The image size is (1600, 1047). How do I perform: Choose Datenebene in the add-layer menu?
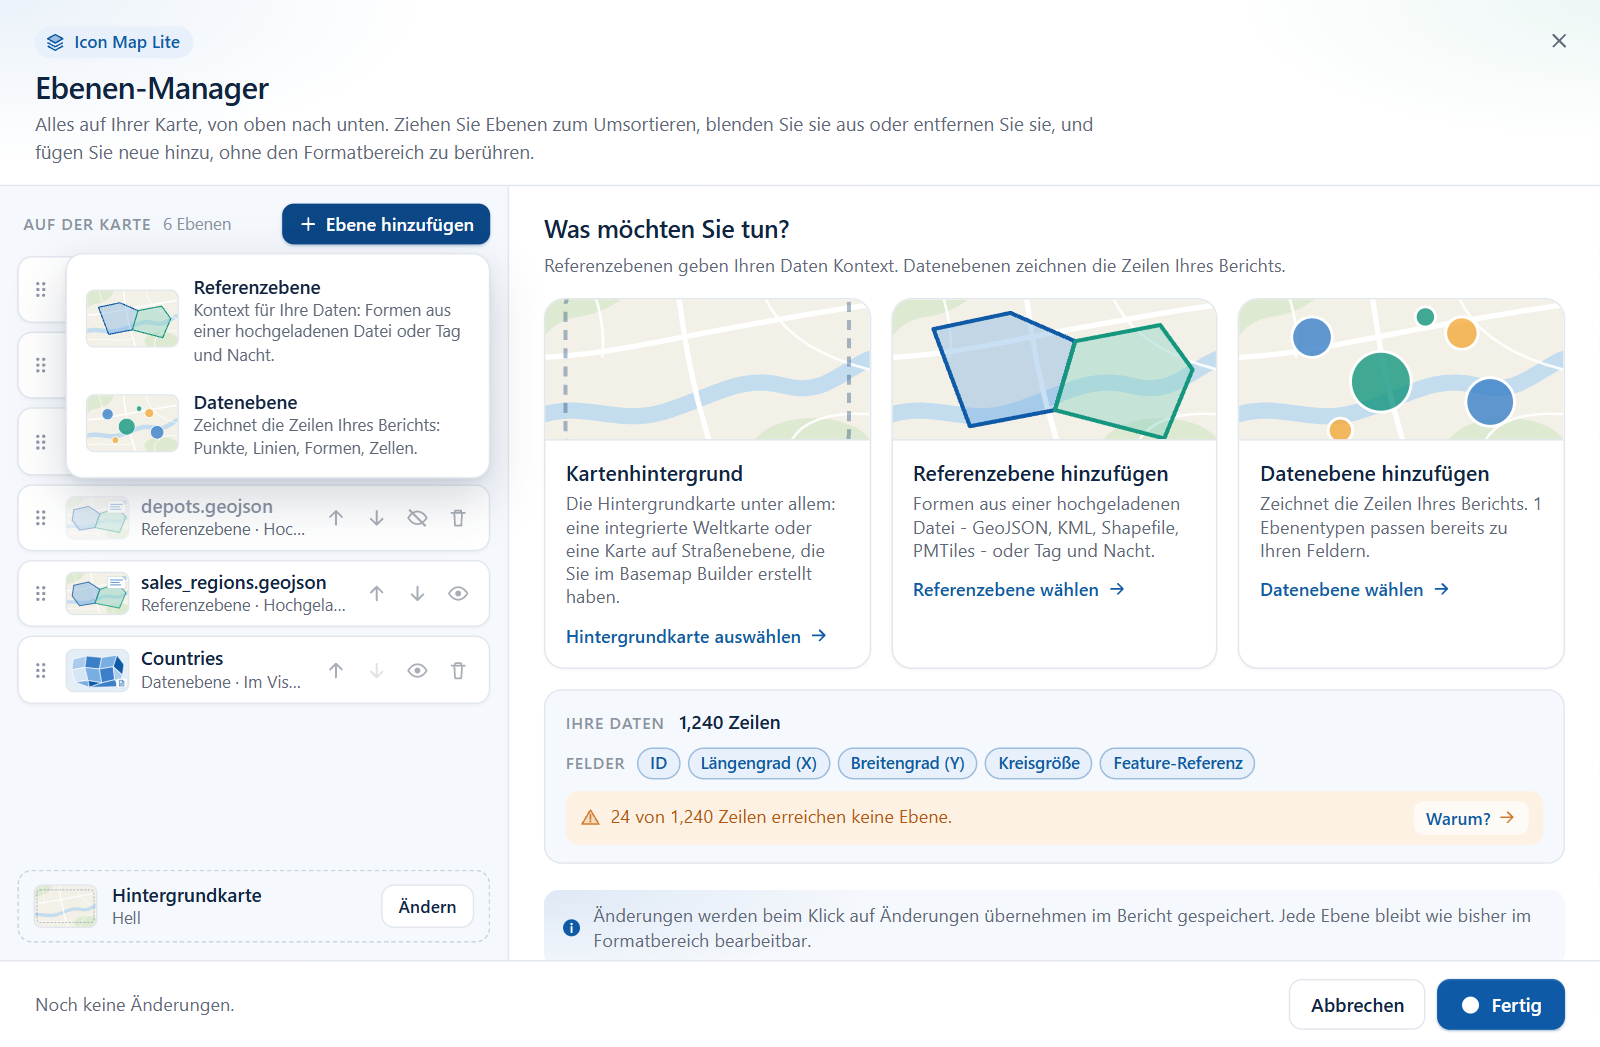point(277,424)
